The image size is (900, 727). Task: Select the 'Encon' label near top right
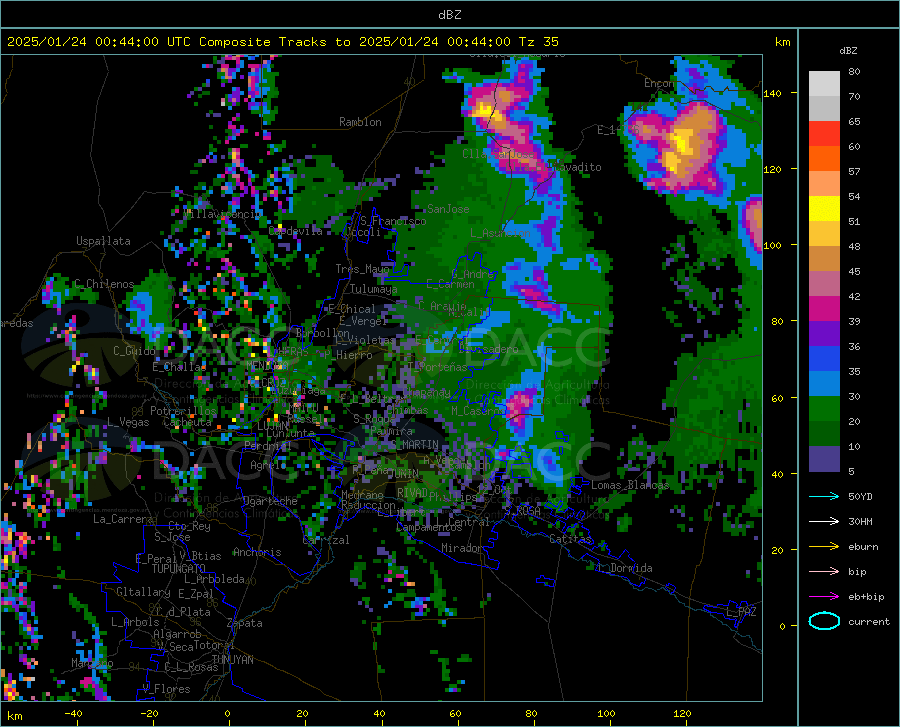coord(659,83)
